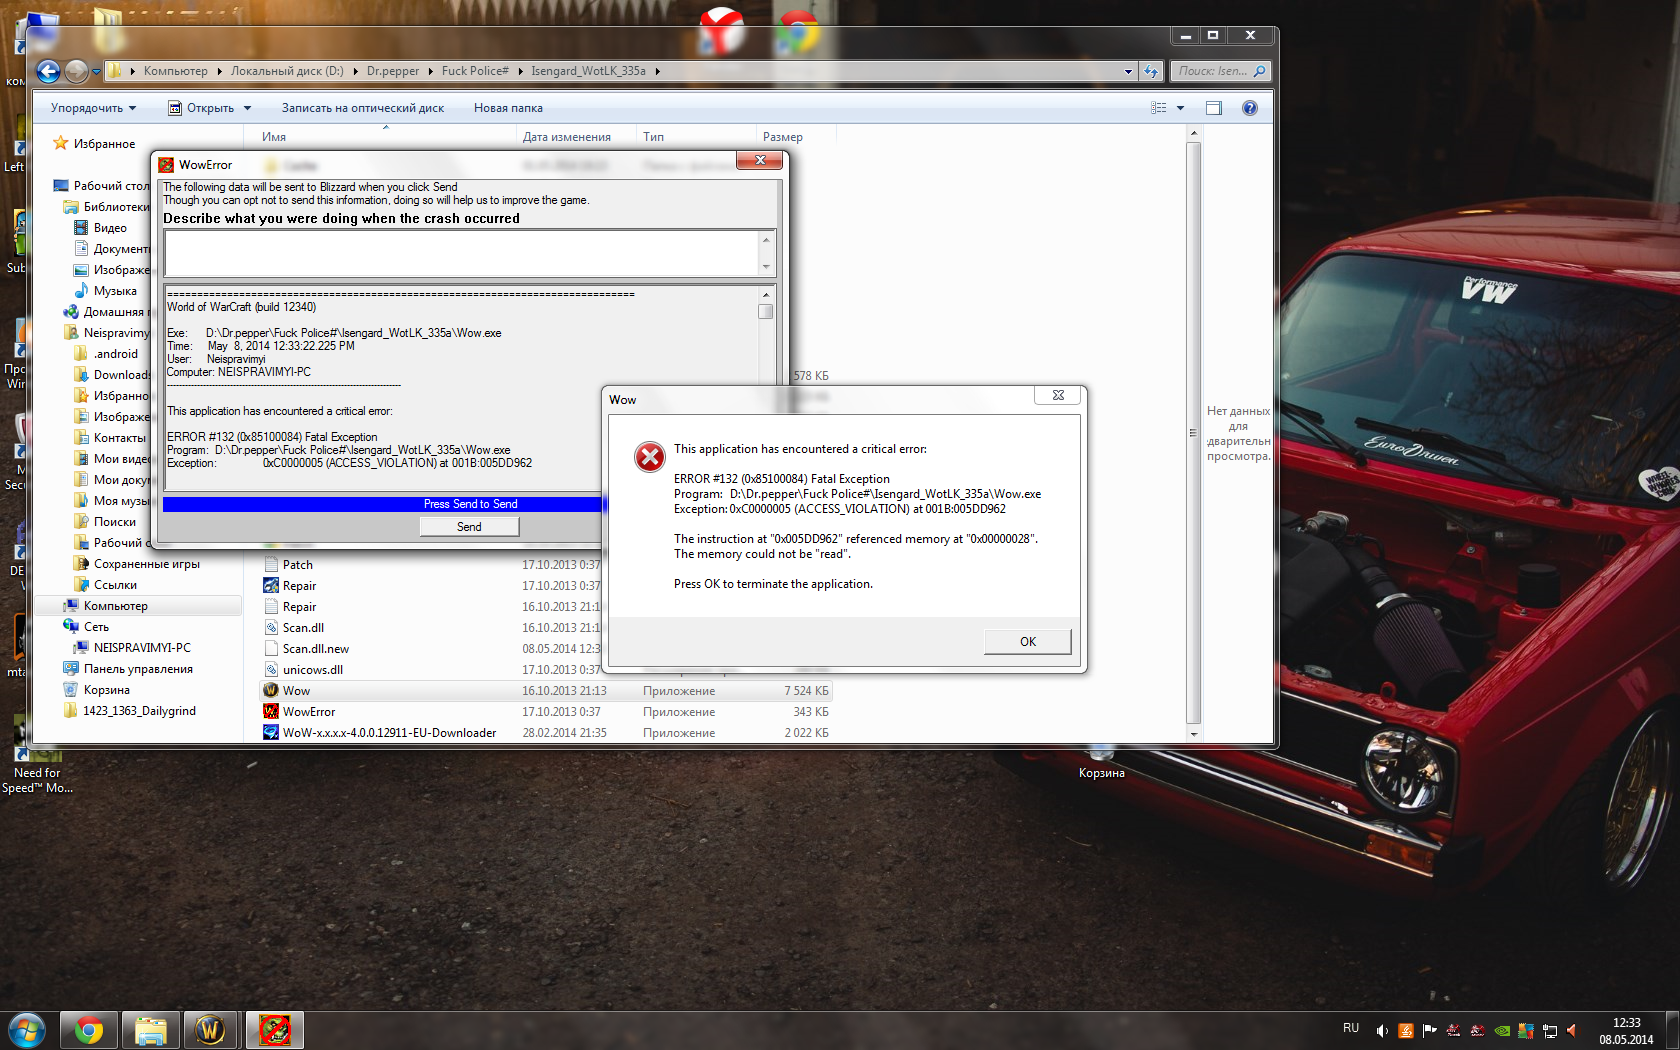Click the Explorer back navigation arrow

click(x=48, y=71)
